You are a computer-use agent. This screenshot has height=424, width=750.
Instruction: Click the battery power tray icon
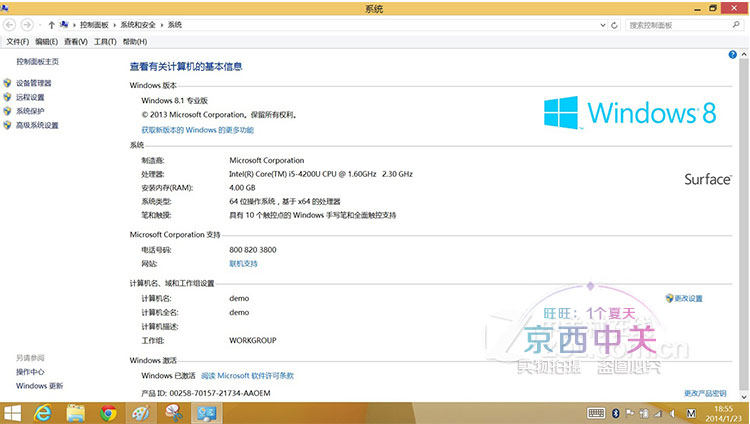click(644, 413)
